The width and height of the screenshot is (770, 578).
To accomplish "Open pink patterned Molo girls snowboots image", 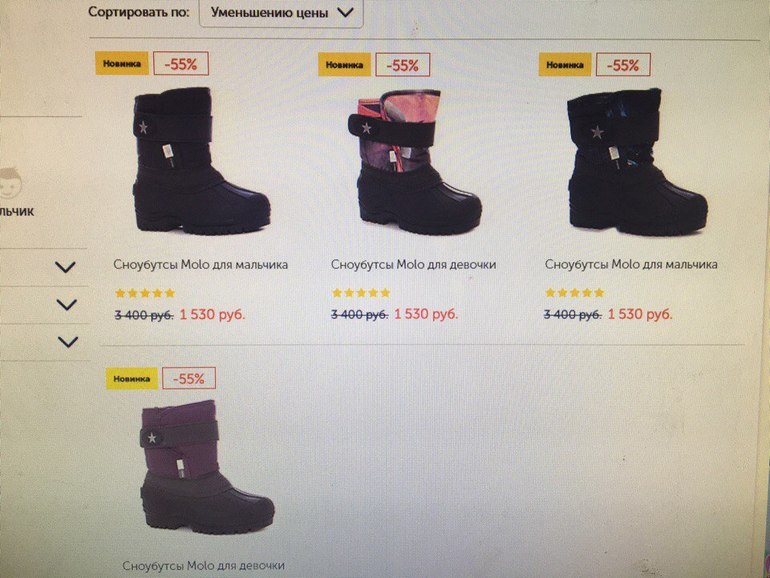I will 414,162.
